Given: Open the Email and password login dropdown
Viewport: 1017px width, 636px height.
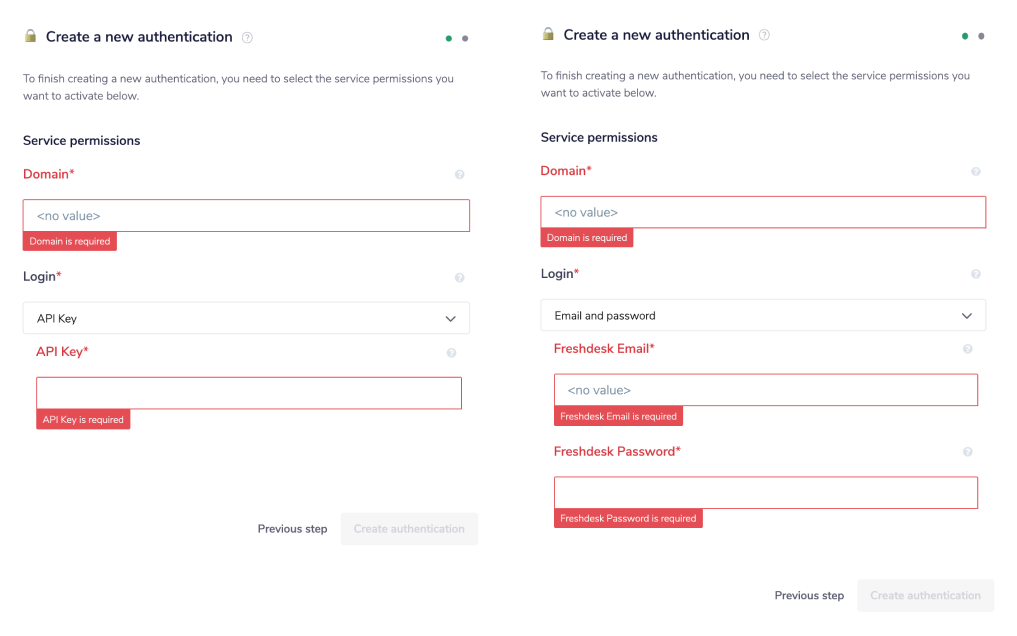Looking at the screenshot, I should pyautogui.click(x=765, y=315).
